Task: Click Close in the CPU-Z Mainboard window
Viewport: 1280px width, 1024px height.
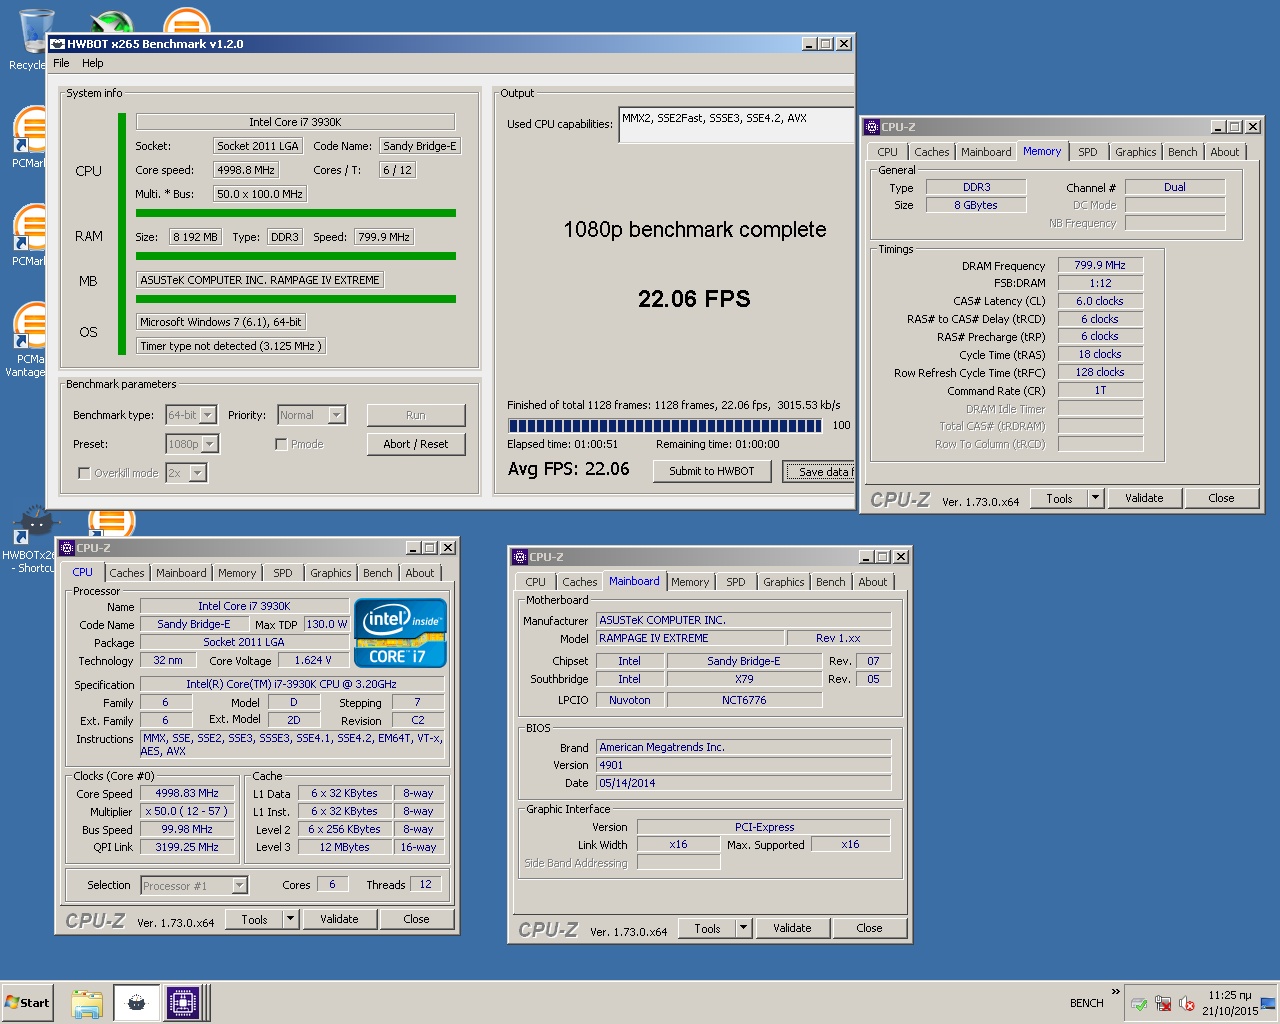Action: pyautogui.click(x=870, y=928)
